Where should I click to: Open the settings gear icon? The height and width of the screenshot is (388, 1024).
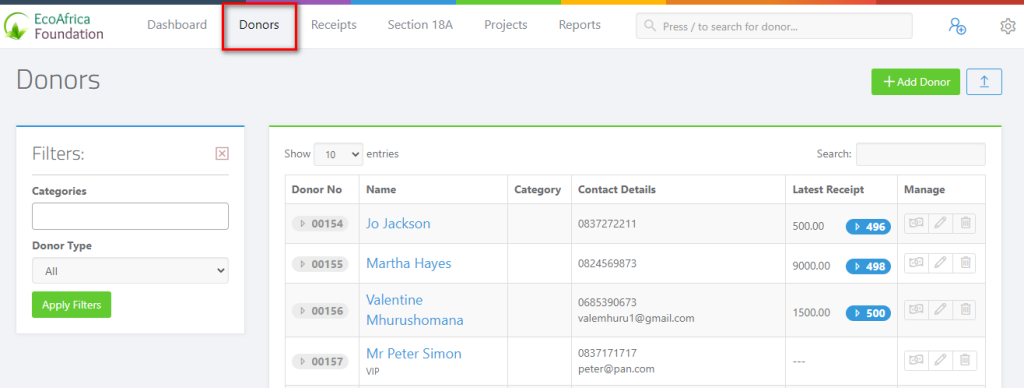tap(1008, 26)
